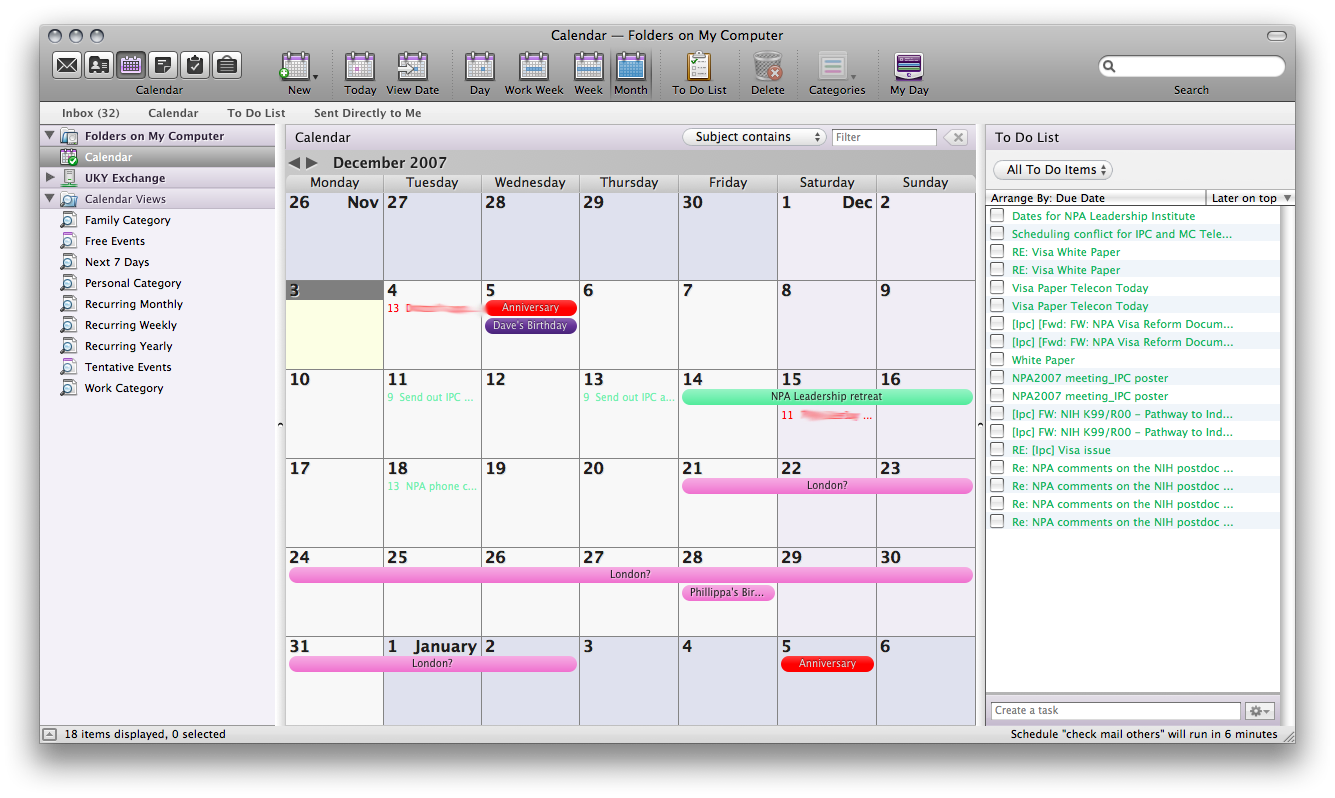Image resolution: width=1335 pixels, height=798 pixels.
Task: Open the Tasks view icon
Action: (x=195, y=65)
